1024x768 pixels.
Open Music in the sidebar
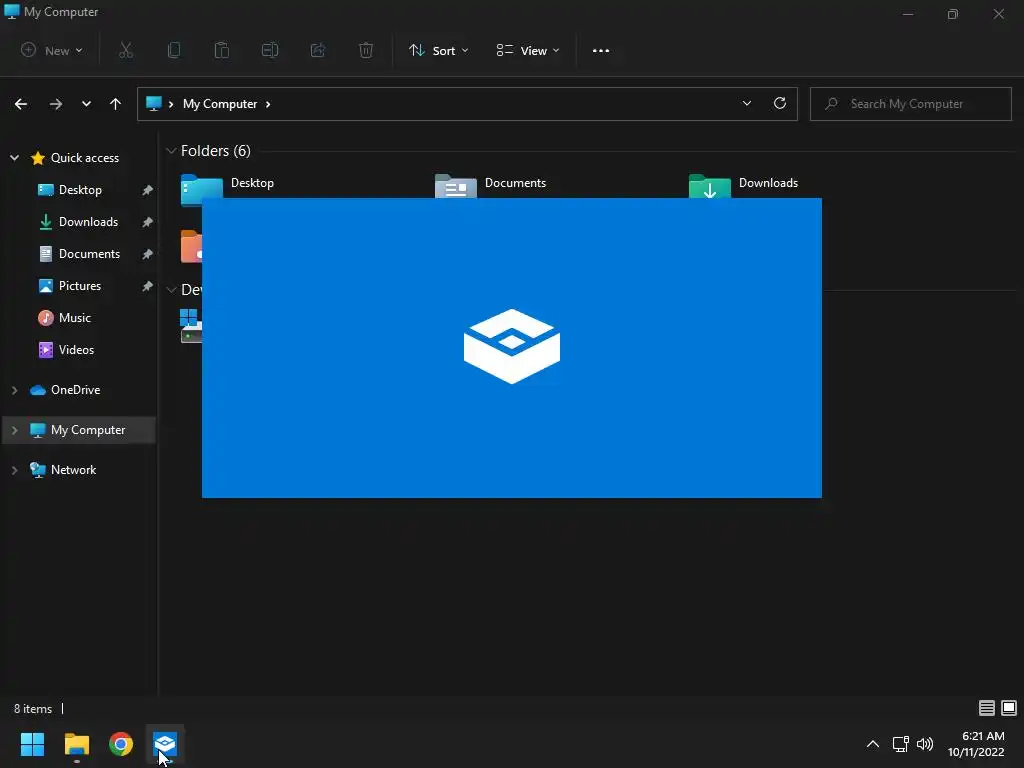pyautogui.click(x=74, y=318)
